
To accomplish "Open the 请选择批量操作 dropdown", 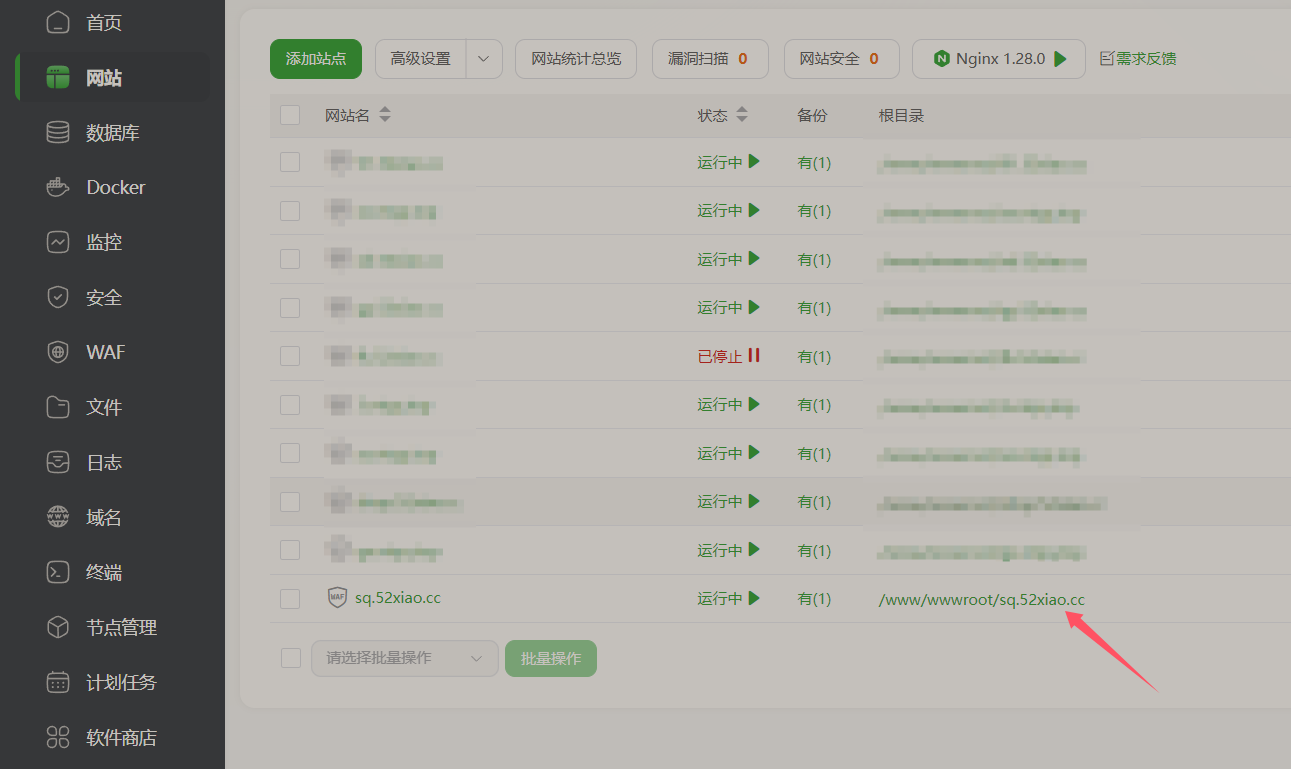I will pyautogui.click(x=405, y=658).
